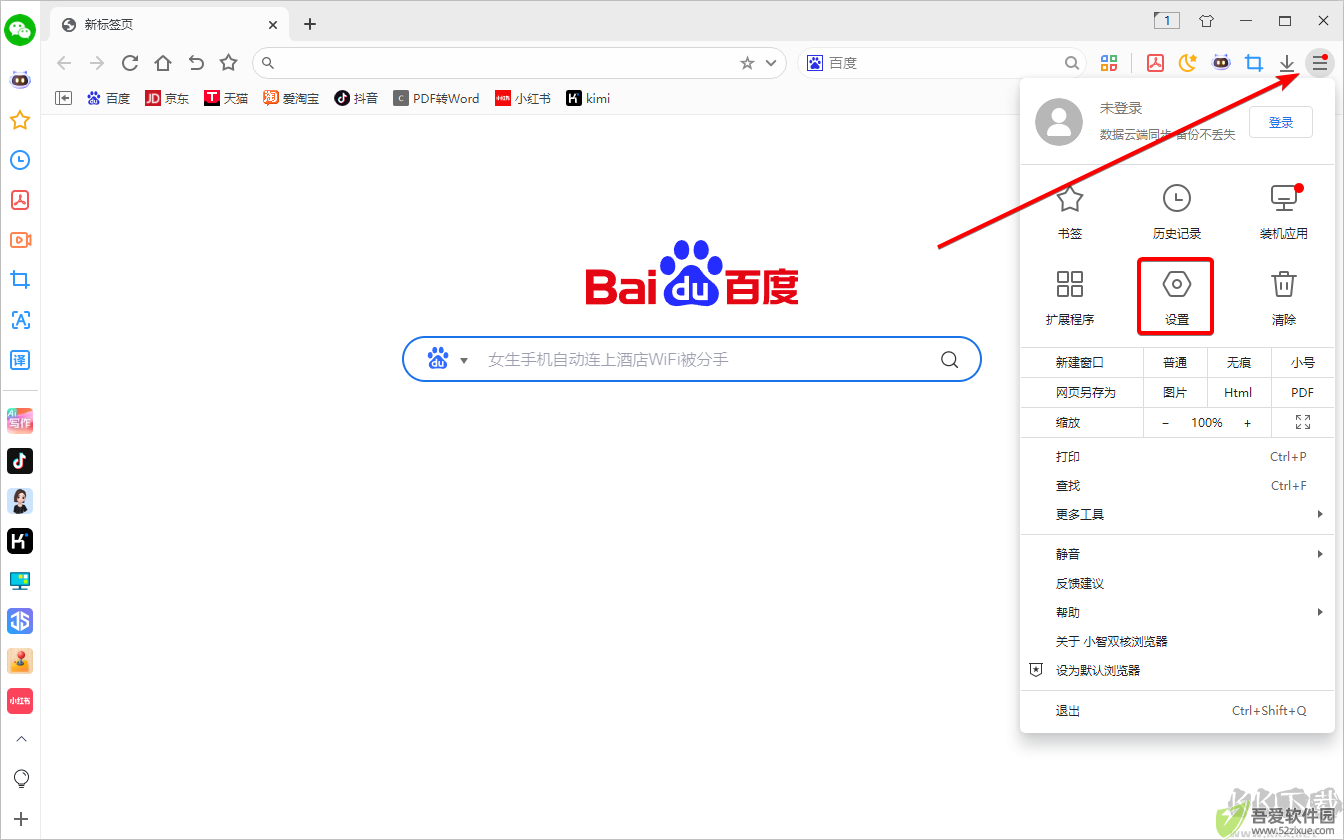Choose 清除 trash in the menu
The height and width of the screenshot is (840, 1344).
(x=1284, y=297)
